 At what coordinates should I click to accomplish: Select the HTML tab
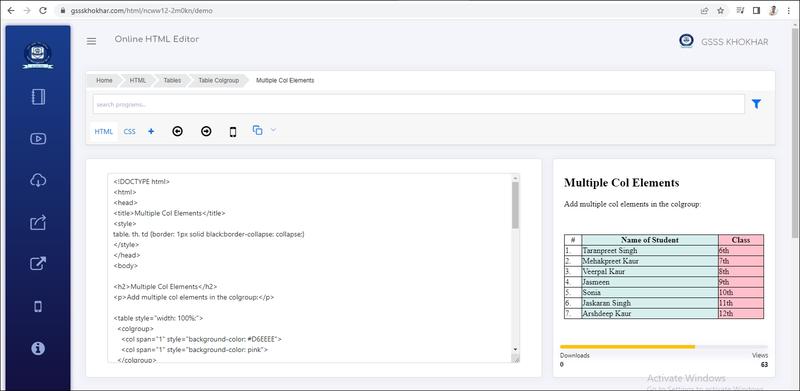104,132
